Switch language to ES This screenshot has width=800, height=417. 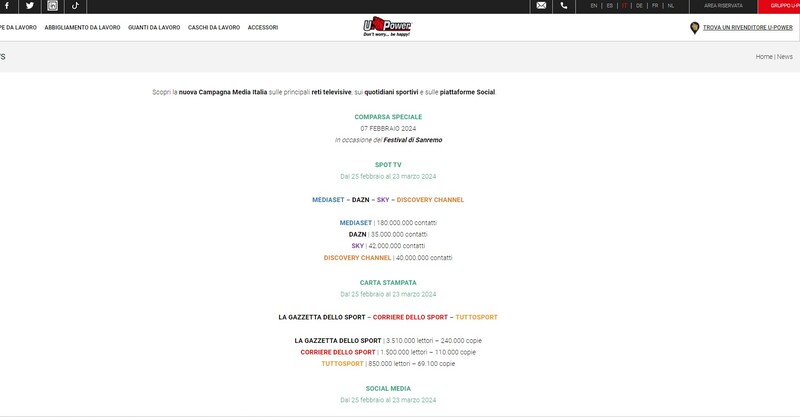(x=610, y=6)
